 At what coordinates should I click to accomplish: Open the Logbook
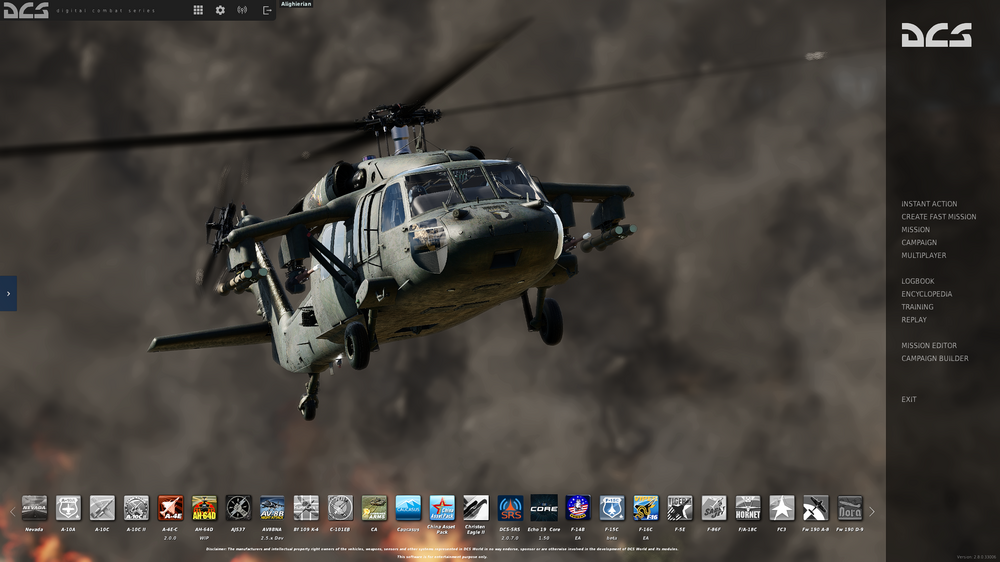pyautogui.click(x=918, y=281)
